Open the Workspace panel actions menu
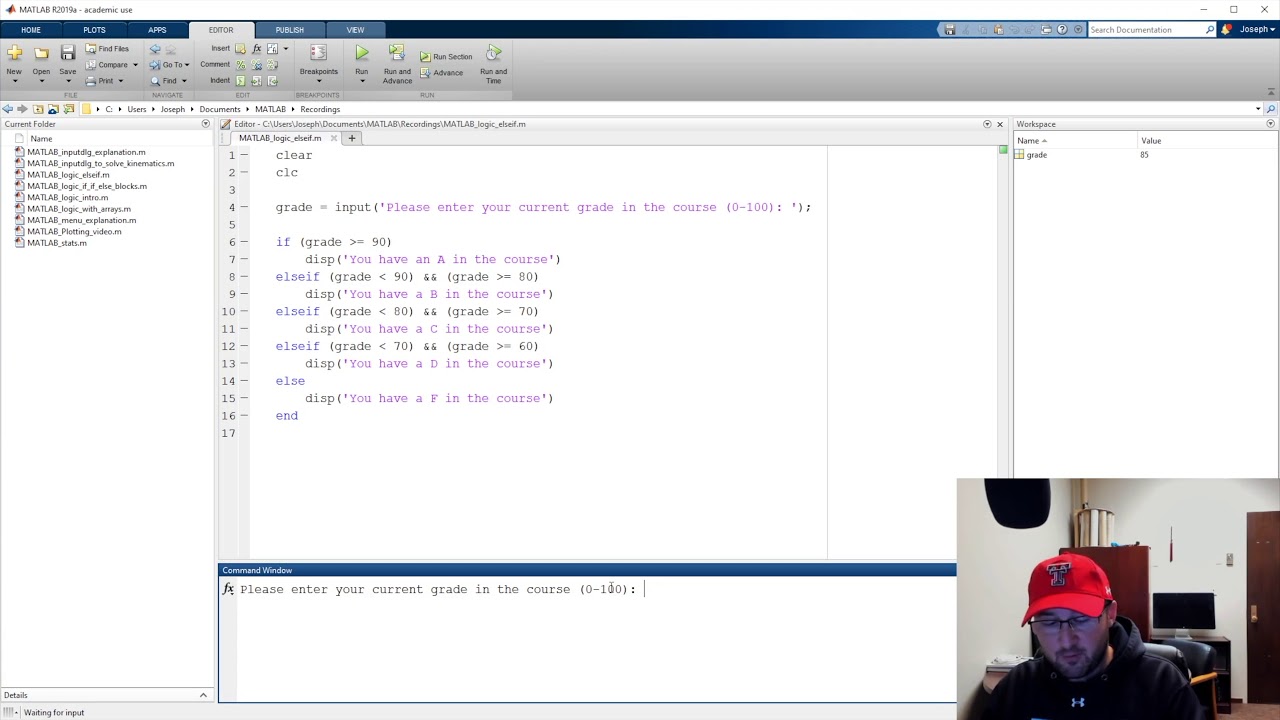This screenshot has height=720, width=1280. [1271, 124]
